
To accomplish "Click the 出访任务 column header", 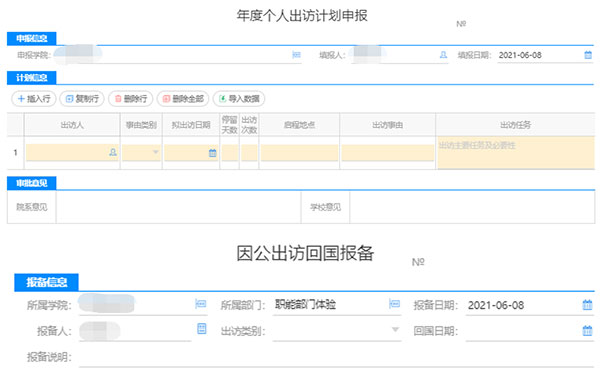I will pyautogui.click(x=515, y=125).
